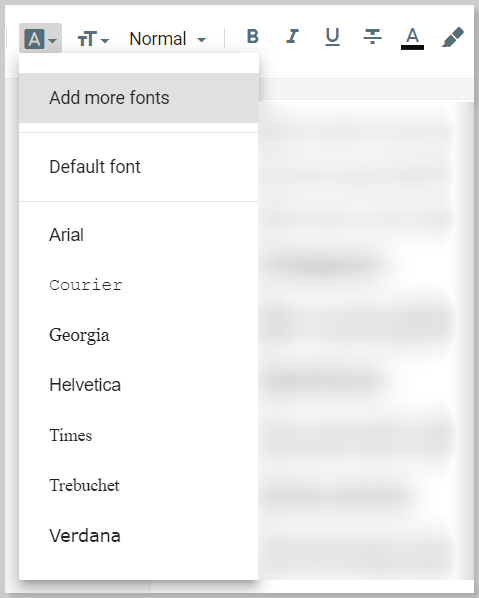This screenshot has width=479, height=598.
Task: Expand the Normal paragraph style dropdown
Action: pos(167,39)
